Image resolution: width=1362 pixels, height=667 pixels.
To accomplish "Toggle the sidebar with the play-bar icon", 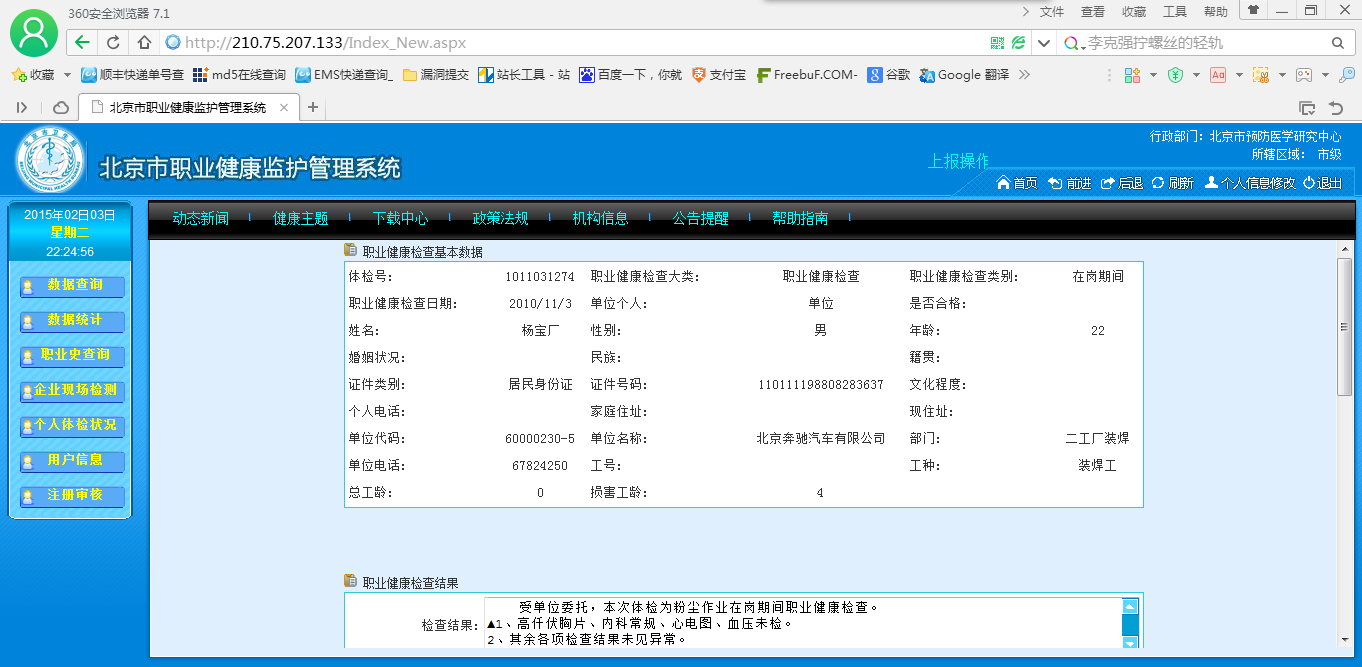I will pos(22,107).
